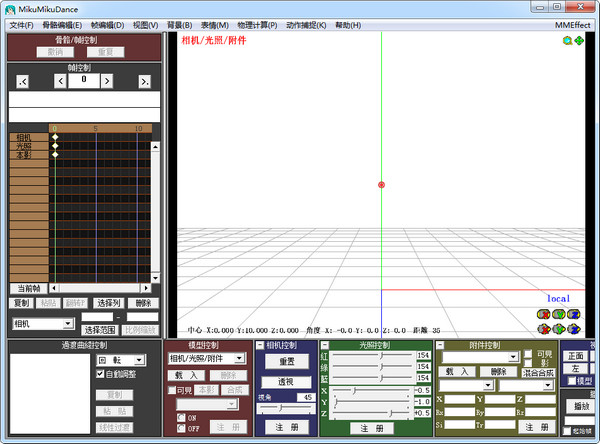Click the viewport zoom magnifier icon
This screenshot has height=444, width=600.
(x=567, y=40)
